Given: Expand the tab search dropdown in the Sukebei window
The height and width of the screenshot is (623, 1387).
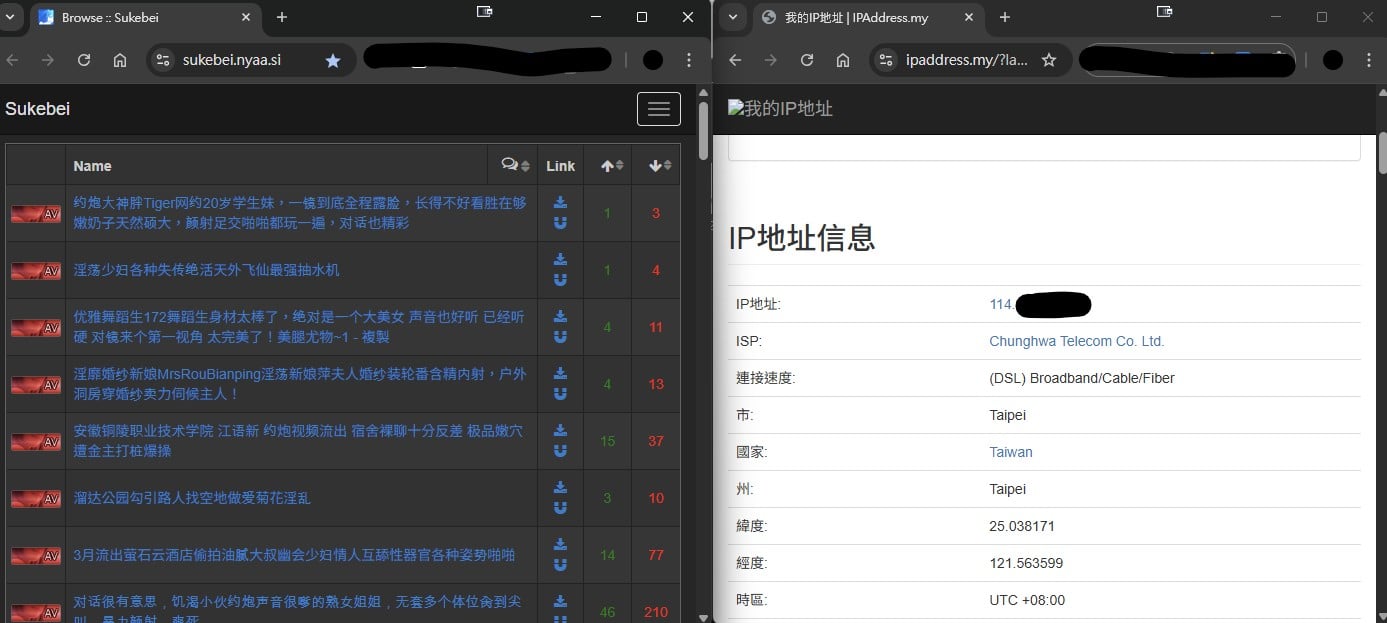Looking at the screenshot, I should pos(9,17).
